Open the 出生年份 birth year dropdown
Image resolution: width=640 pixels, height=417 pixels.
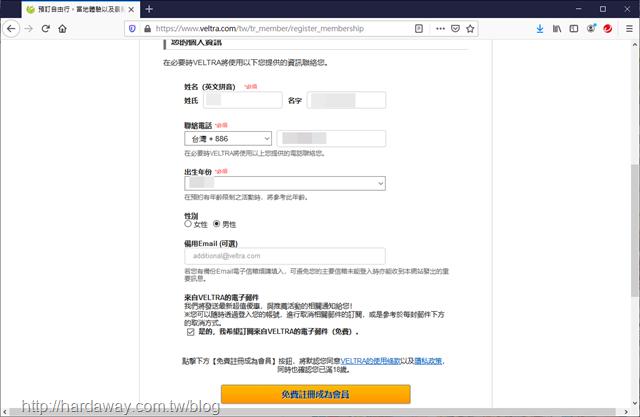(285, 184)
